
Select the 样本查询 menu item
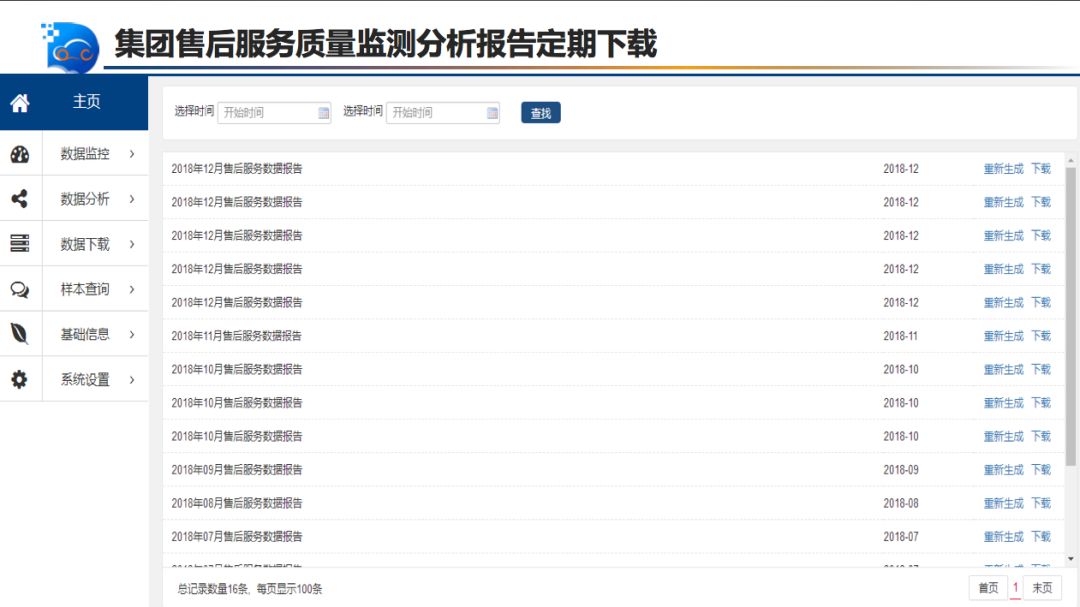point(85,289)
